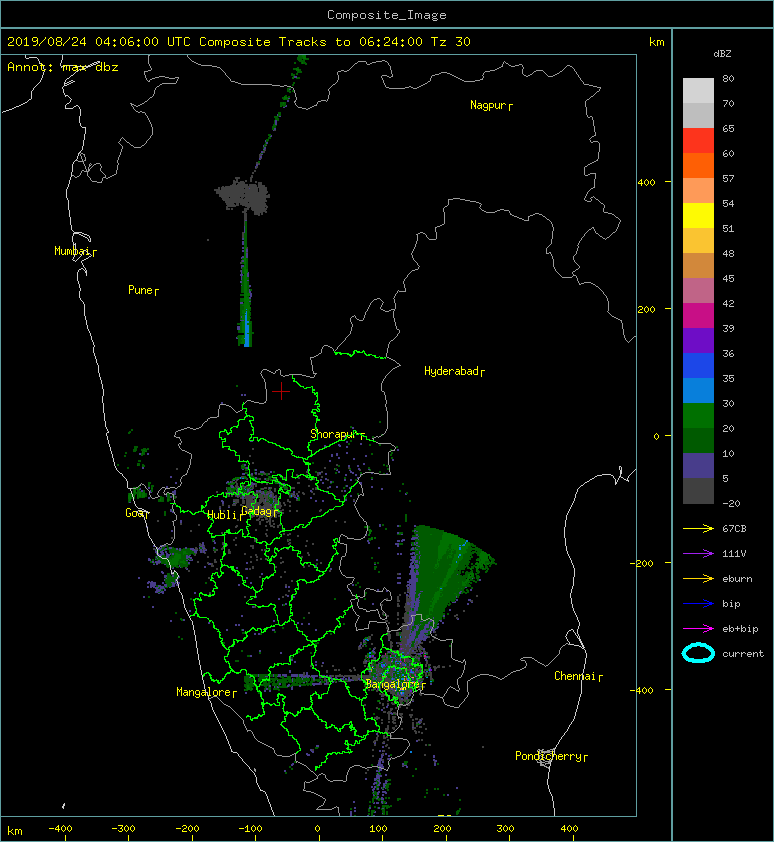Select the purple 111V arrow legend symbol
This screenshot has height=842, width=774.
698,554
